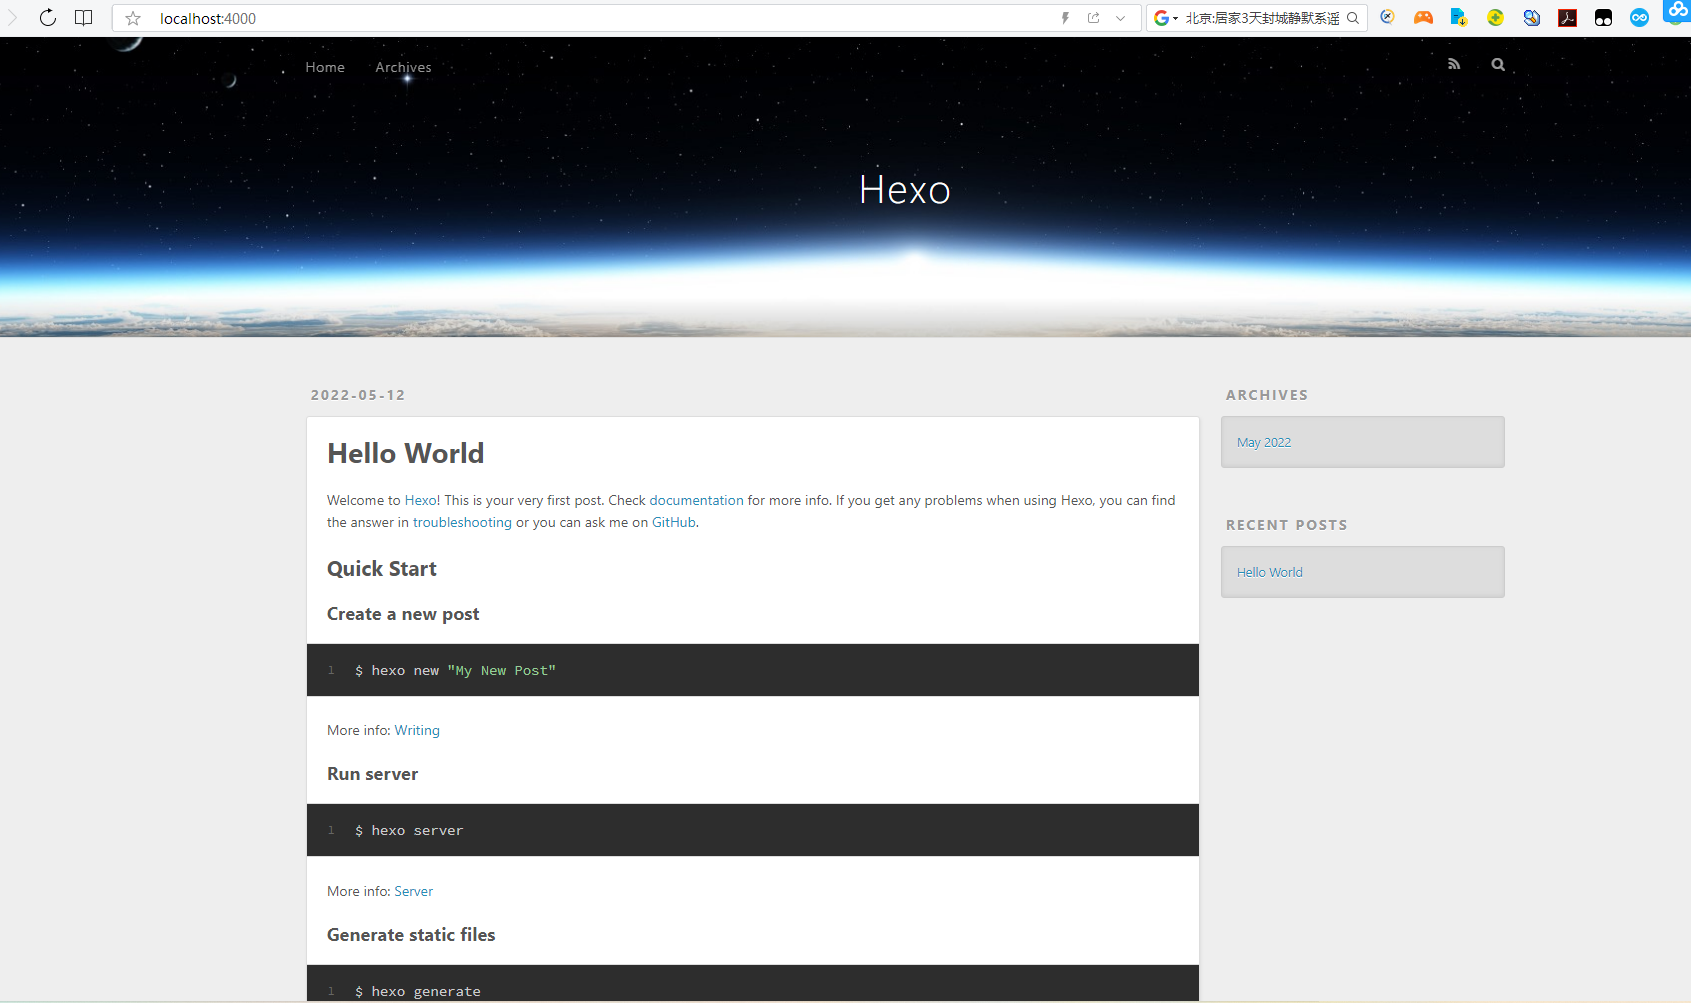This screenshot has height=1003, width=1691.
Task: Open the RSS feed icon
Action: [x=1454, y=64]
